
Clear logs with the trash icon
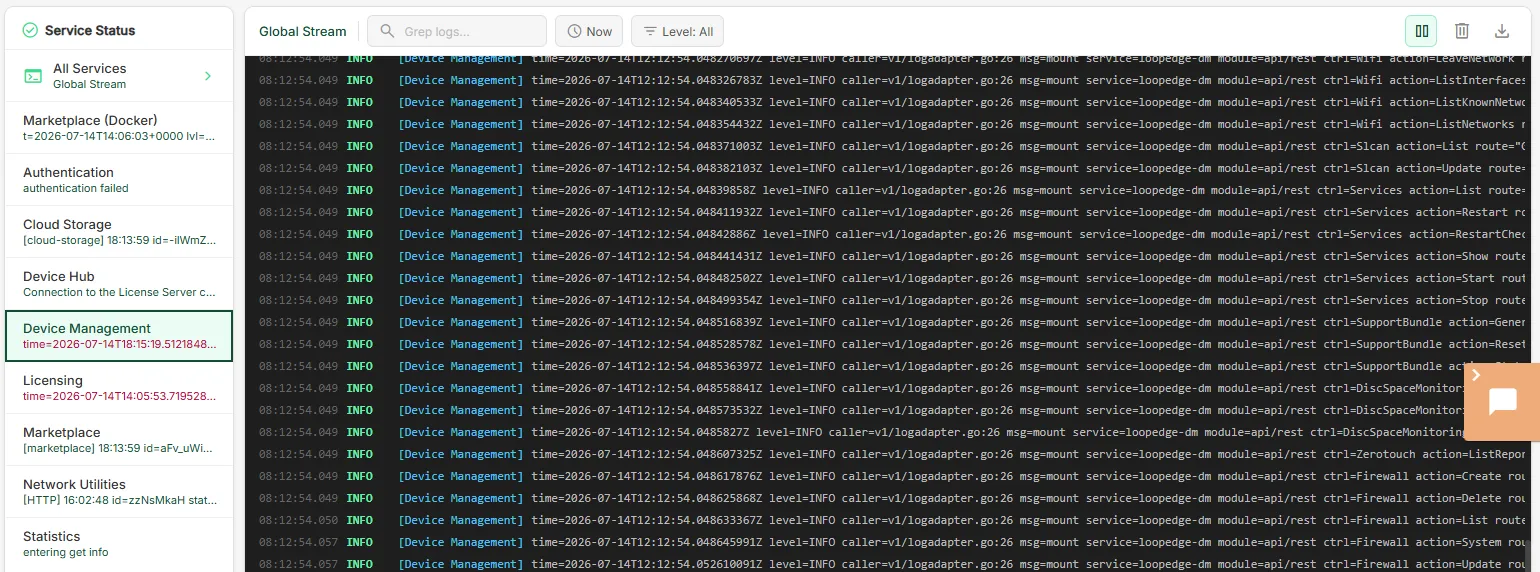[1462, 31]
